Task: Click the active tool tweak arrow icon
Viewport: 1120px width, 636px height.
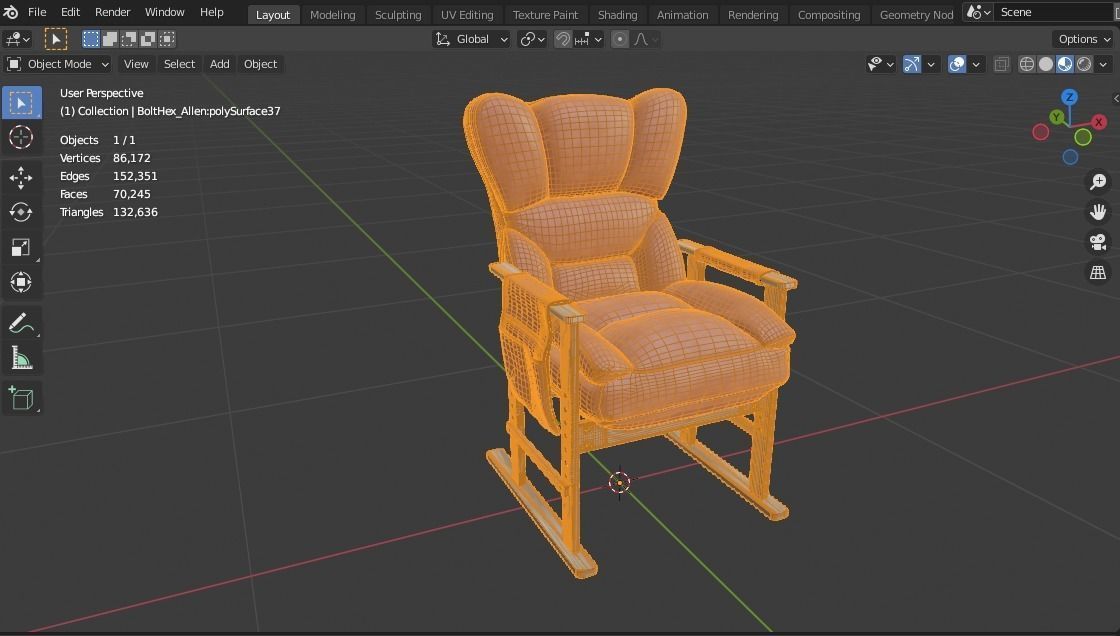Action: (56, 39)
